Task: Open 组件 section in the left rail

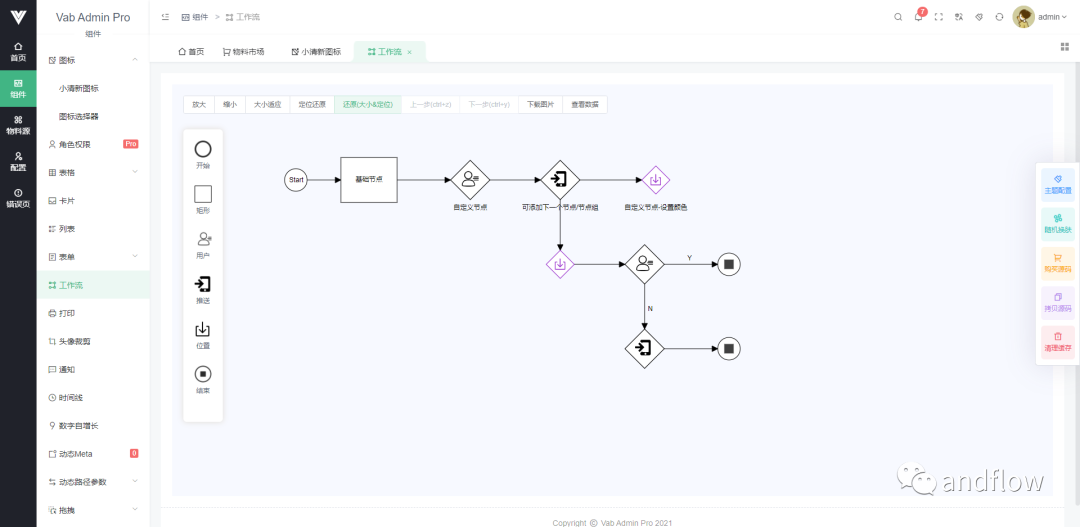Action: 18,88
